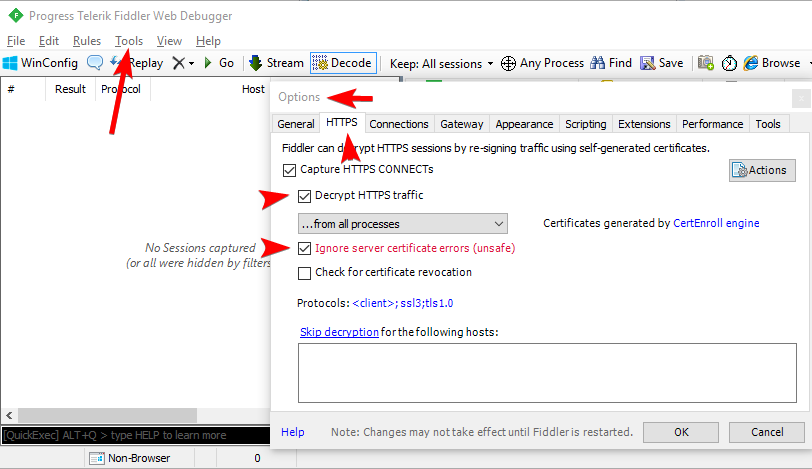Switch to the Connections tab
812x469 pixels.
click(x=398, y=124)
